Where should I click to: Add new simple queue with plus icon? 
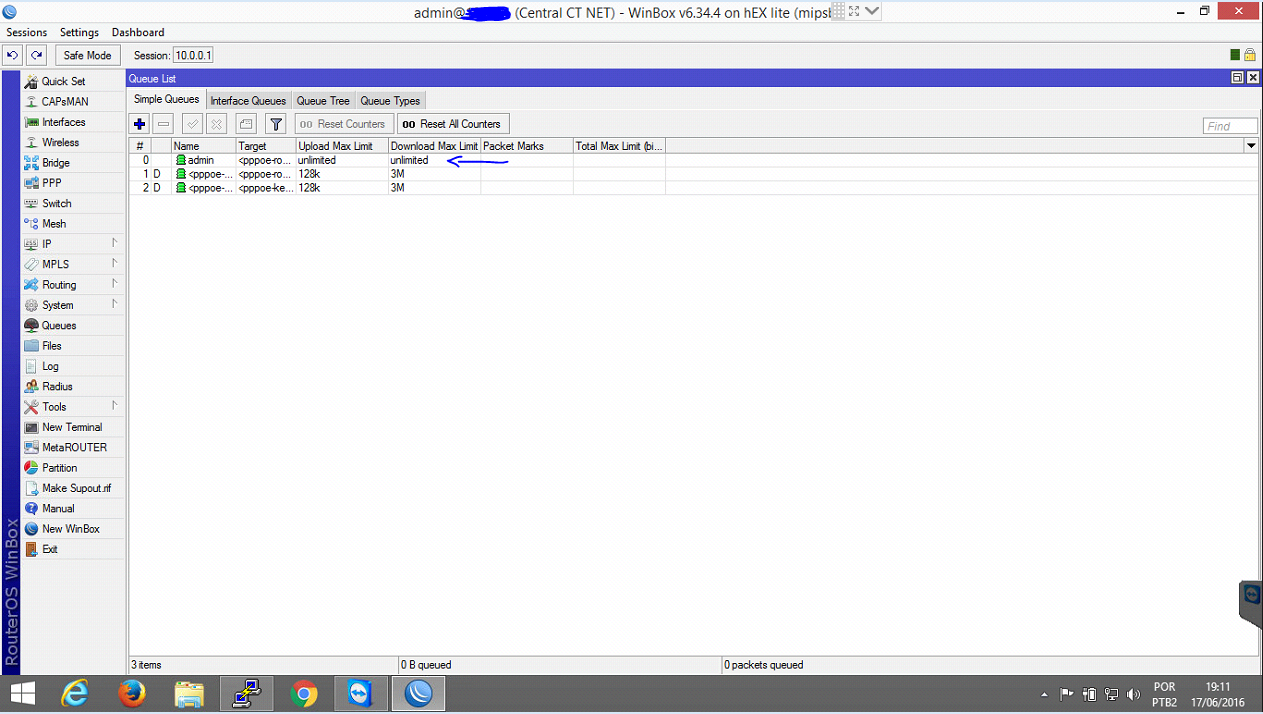click(x=139, y=124)
